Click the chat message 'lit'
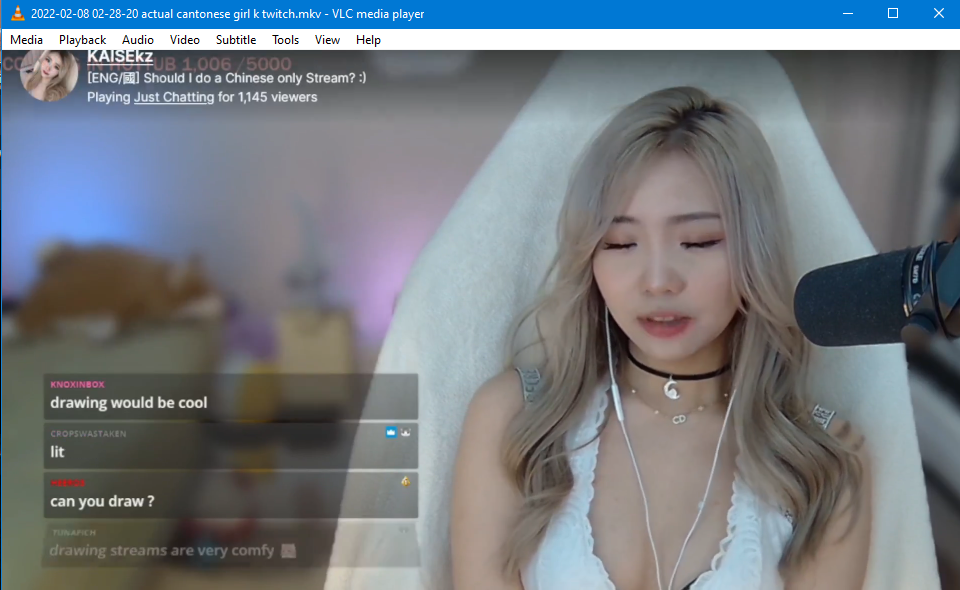Screen dimensions: 960x590 point(57,452)
